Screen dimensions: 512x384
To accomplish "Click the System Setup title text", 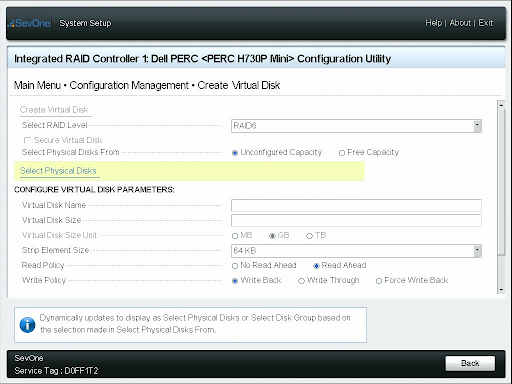I will 85,23.
